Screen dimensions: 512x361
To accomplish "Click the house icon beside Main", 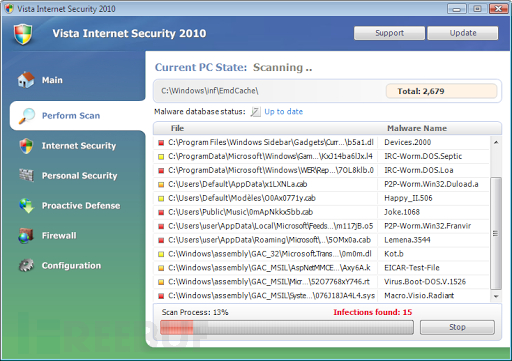I will click(x=26, y=80).
